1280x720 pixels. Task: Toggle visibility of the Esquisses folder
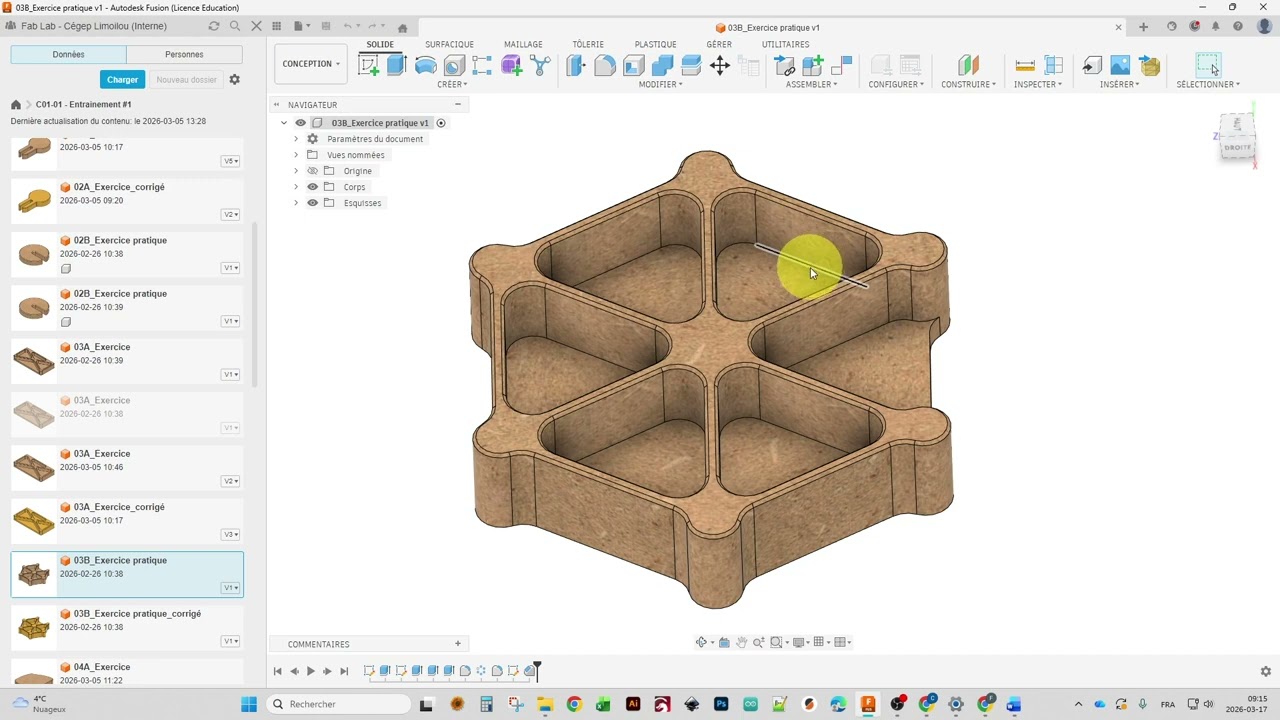click(312, 203)
